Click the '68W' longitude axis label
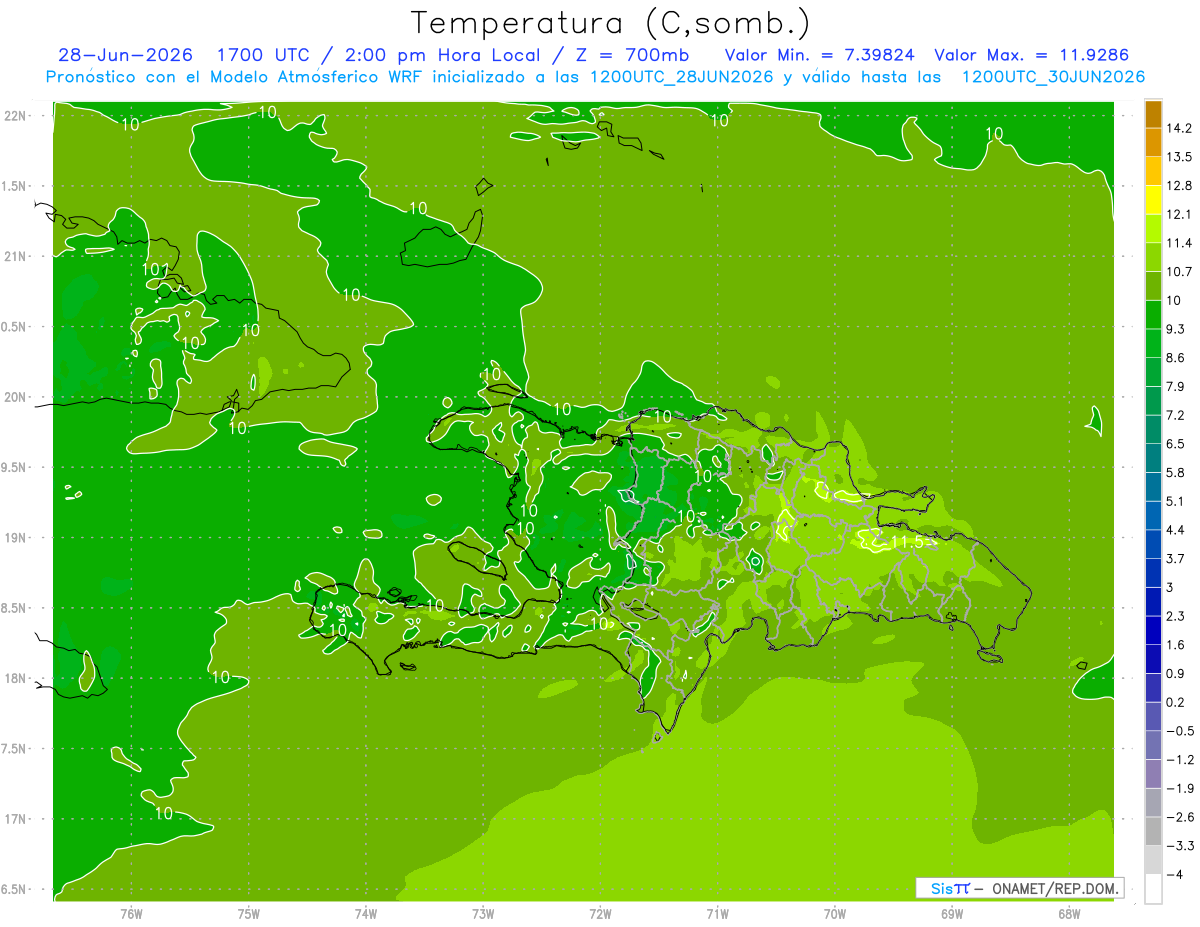 coord(1069,912)
